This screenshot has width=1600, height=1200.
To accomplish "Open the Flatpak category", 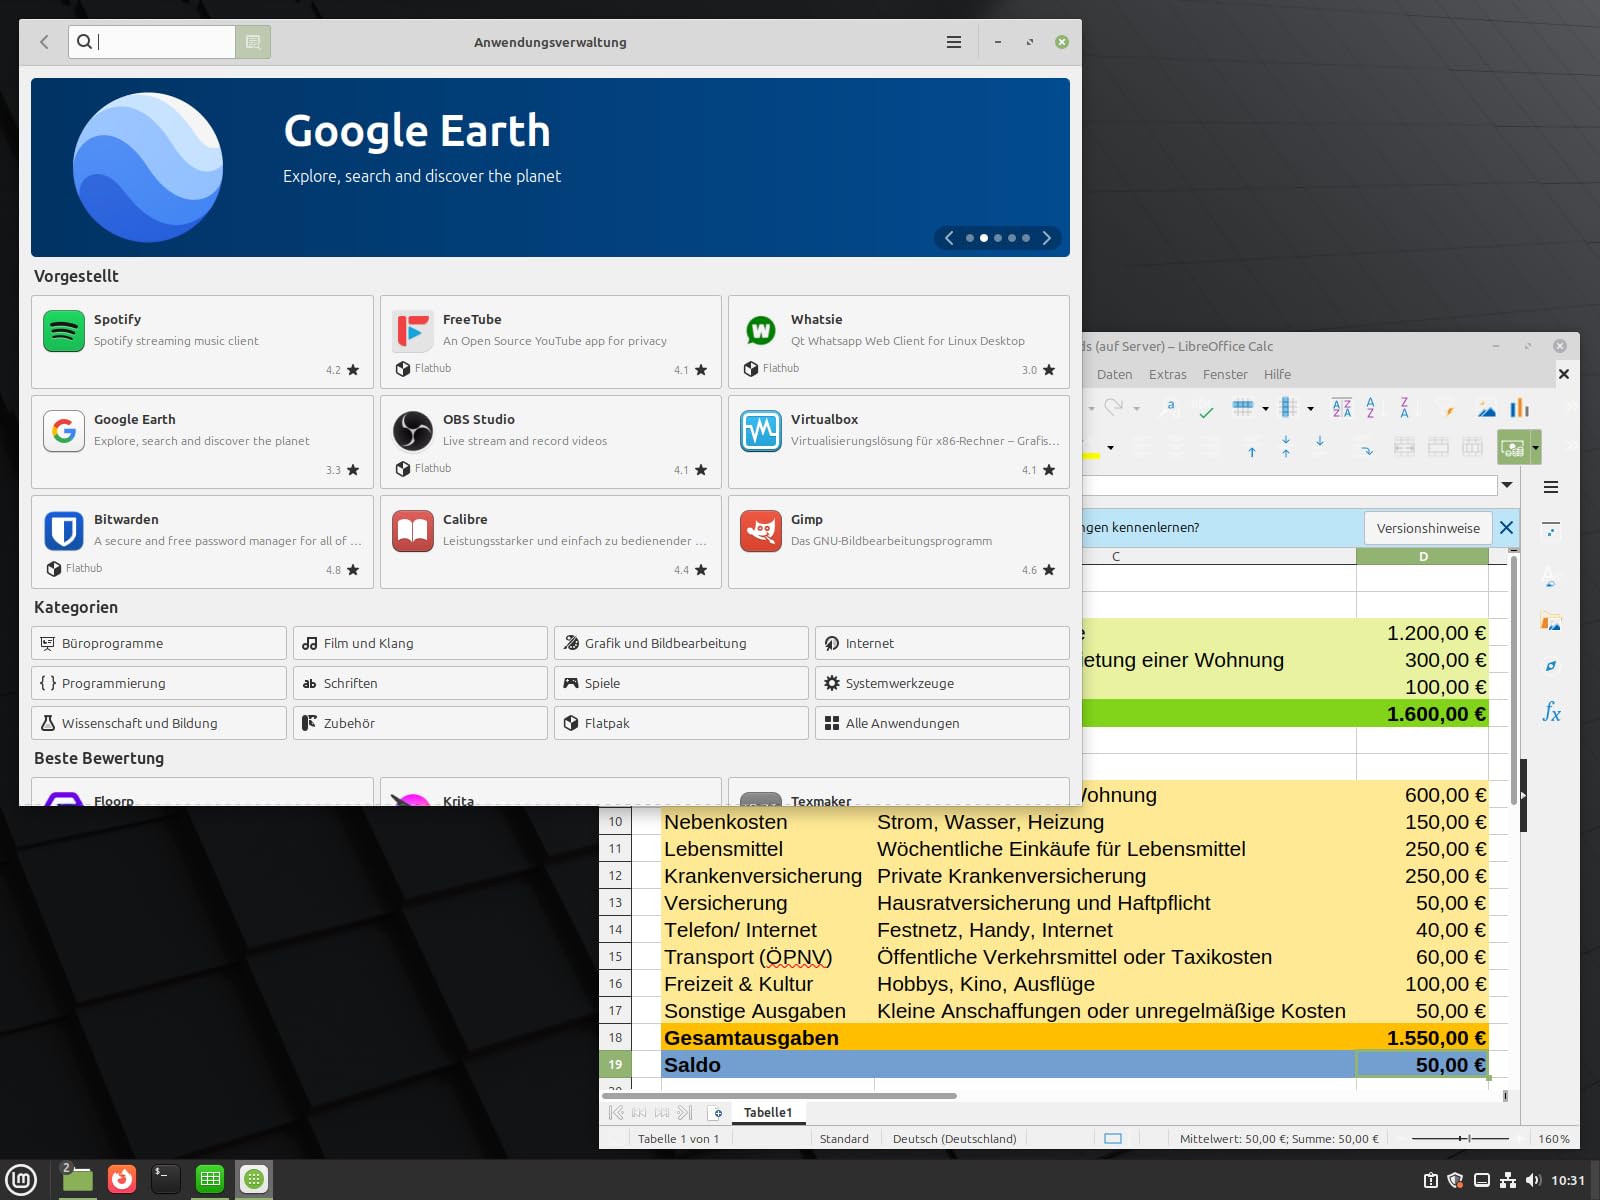I will pyautogui.click(x=681, y=723).
